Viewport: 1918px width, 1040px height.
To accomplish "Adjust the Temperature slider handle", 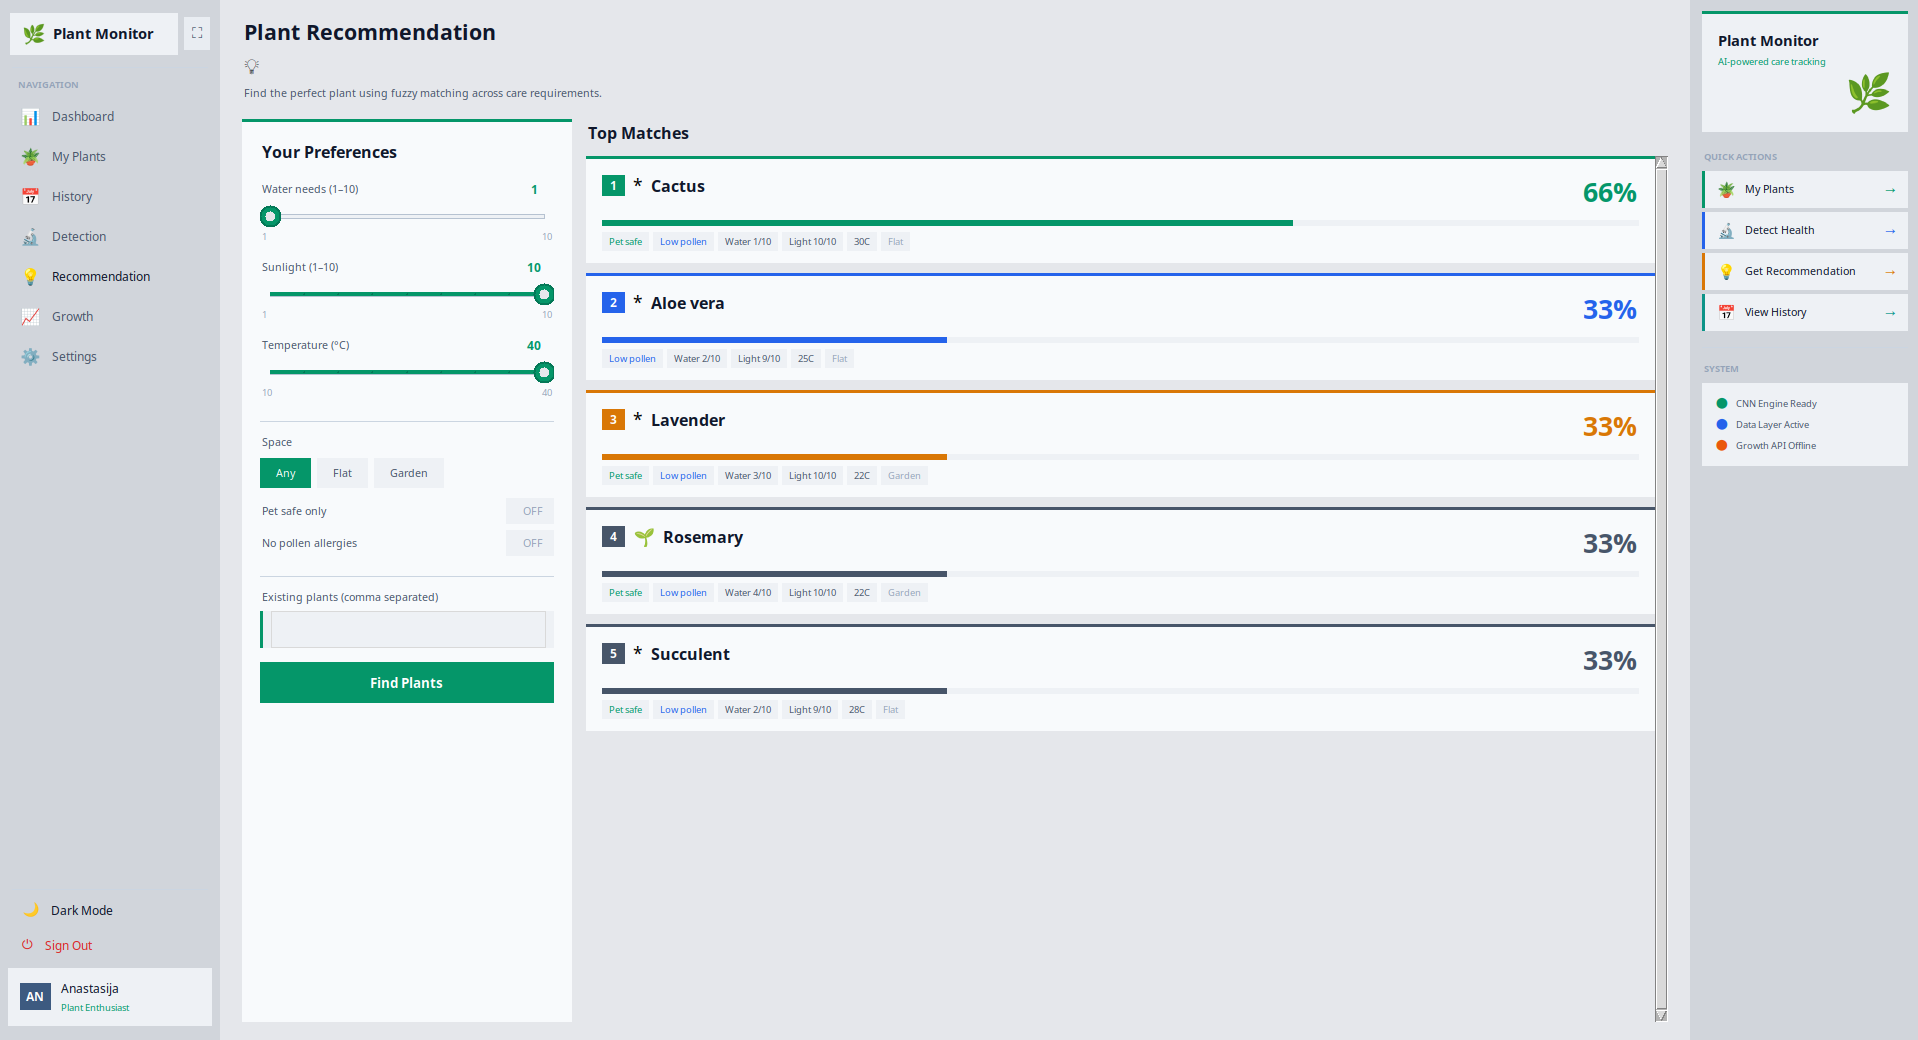I will (544, 372).
